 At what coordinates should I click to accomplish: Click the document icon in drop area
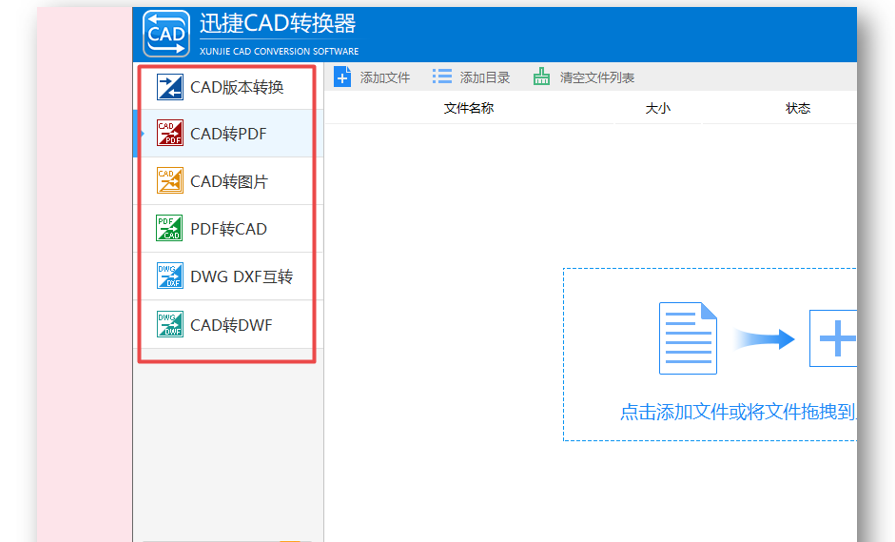[688, 338]
